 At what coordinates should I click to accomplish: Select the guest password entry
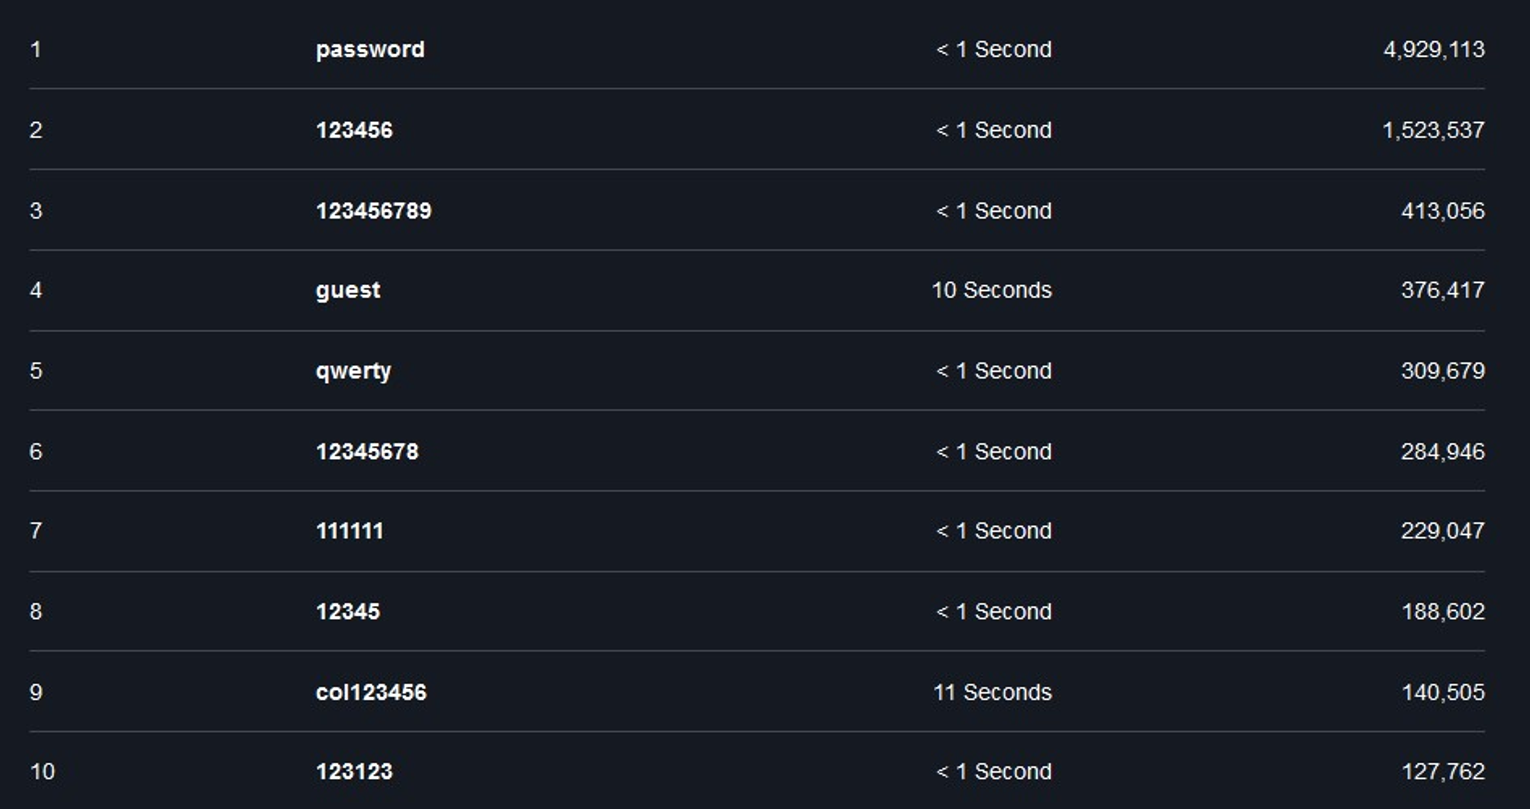pos(348,291)
